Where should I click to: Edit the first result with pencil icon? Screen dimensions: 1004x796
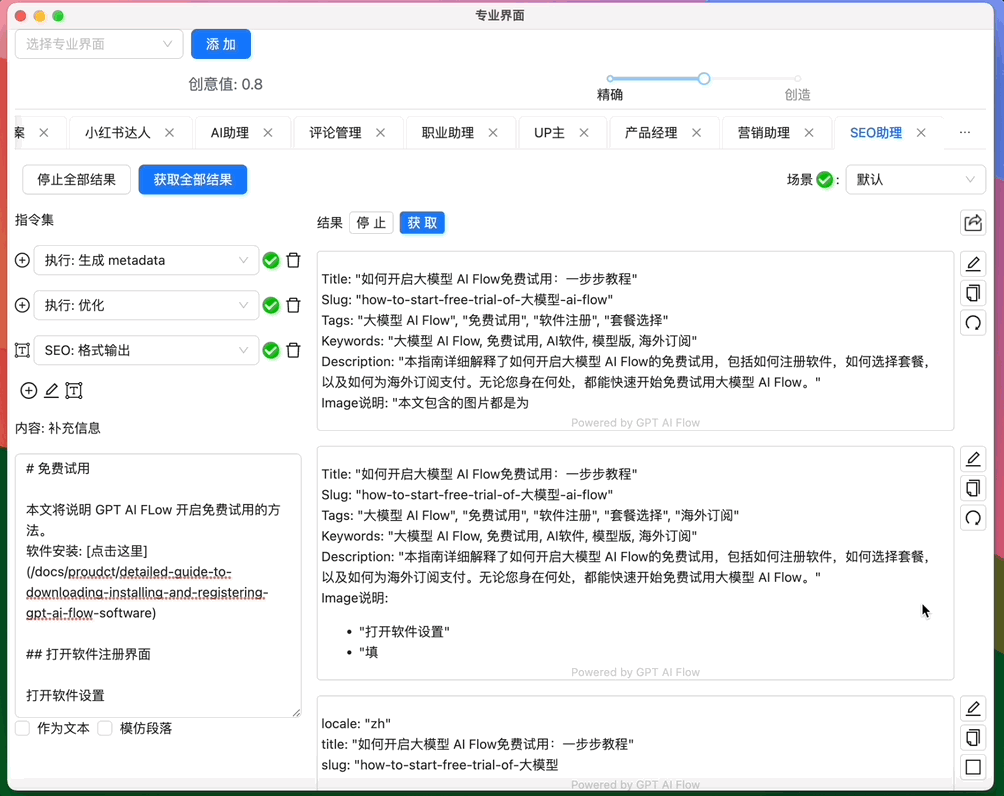(973, 263)
